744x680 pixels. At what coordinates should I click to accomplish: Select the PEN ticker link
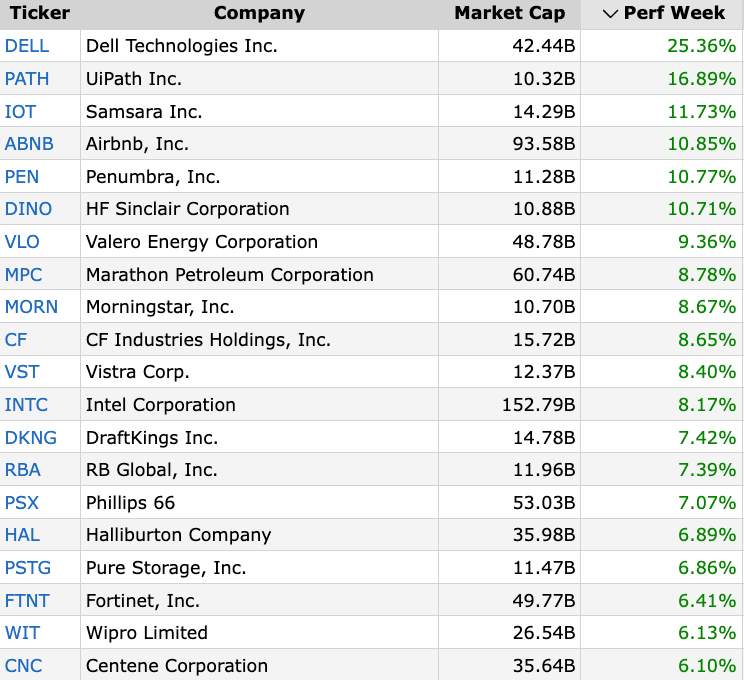pos(22,177)
